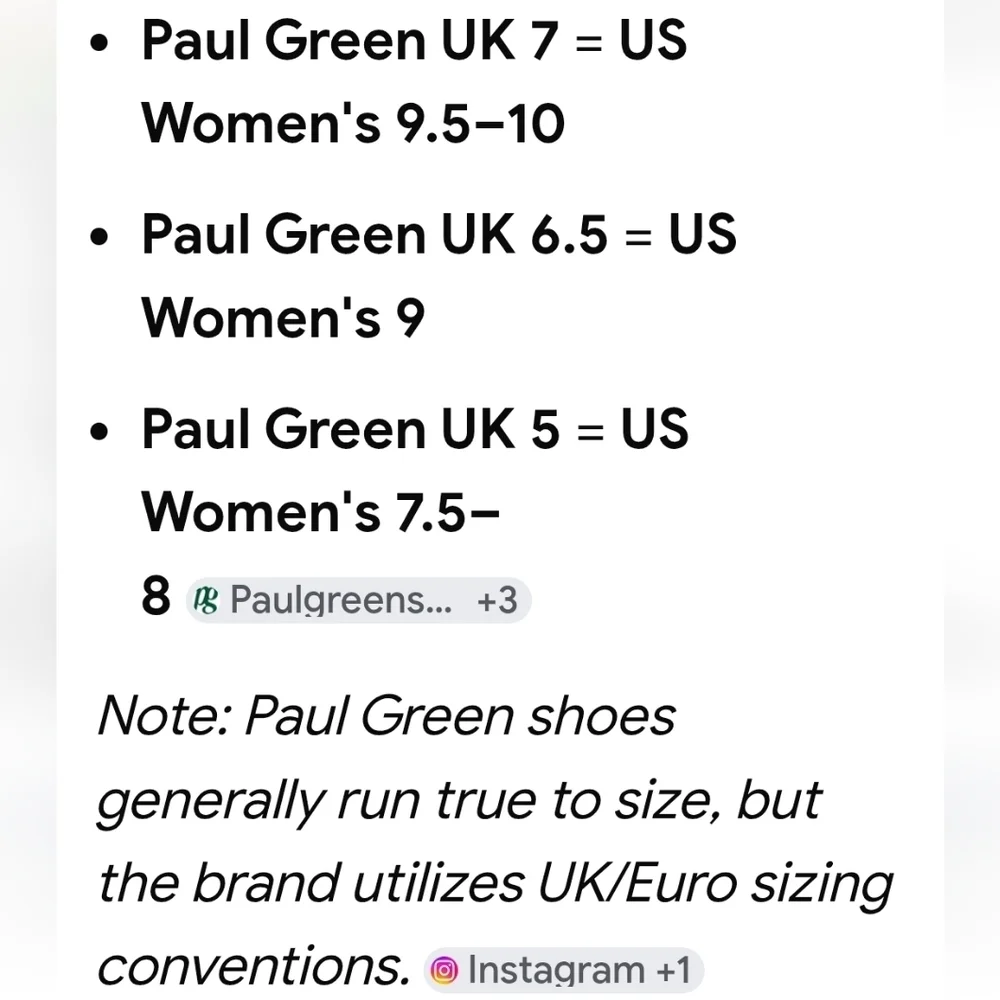Image resolution: width=1000 pixels, height=1000 pixels.
Task: Select the 'Women's 7.5–' line
Action: pyautogui.click(x=320, y=512)
